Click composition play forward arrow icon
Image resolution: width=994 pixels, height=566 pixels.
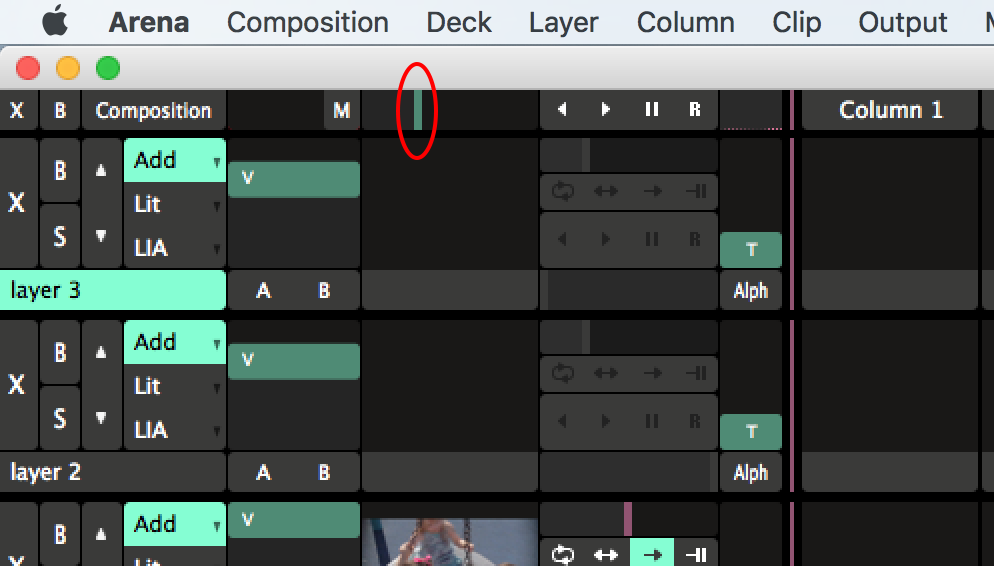pyautogui.click(x=606, y=110)
